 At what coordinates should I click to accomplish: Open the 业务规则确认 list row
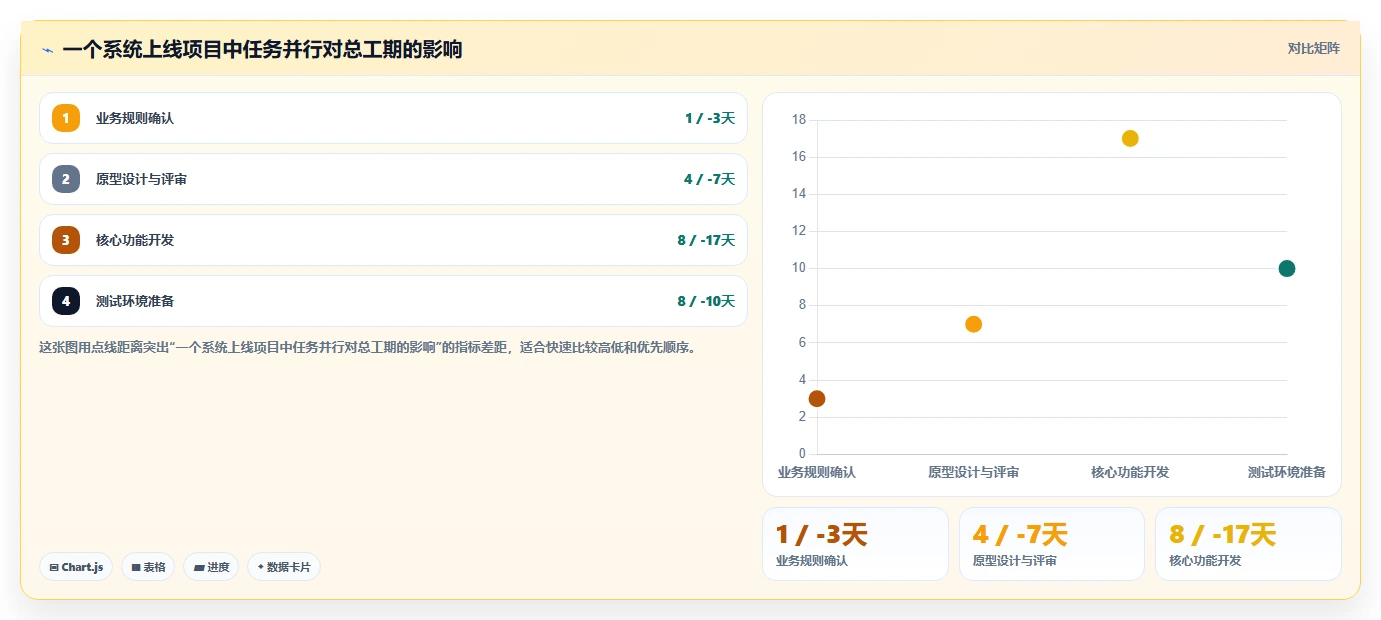pos(393,118)
